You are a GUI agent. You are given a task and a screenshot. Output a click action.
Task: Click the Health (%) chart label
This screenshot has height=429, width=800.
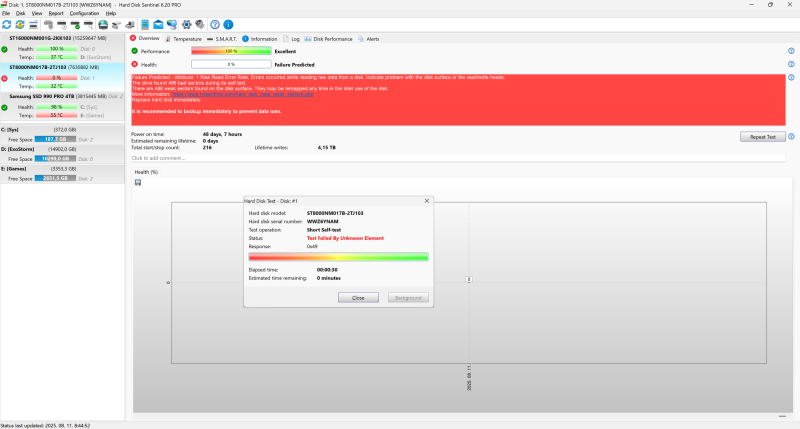point(146,172)
